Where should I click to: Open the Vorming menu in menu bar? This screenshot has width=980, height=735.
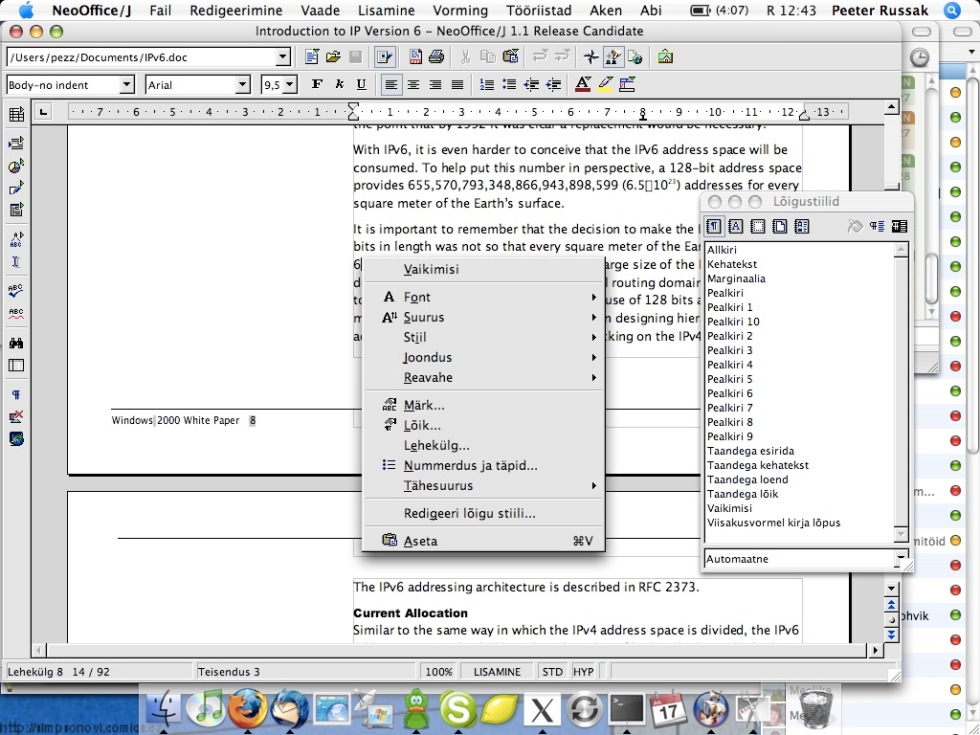460,10
